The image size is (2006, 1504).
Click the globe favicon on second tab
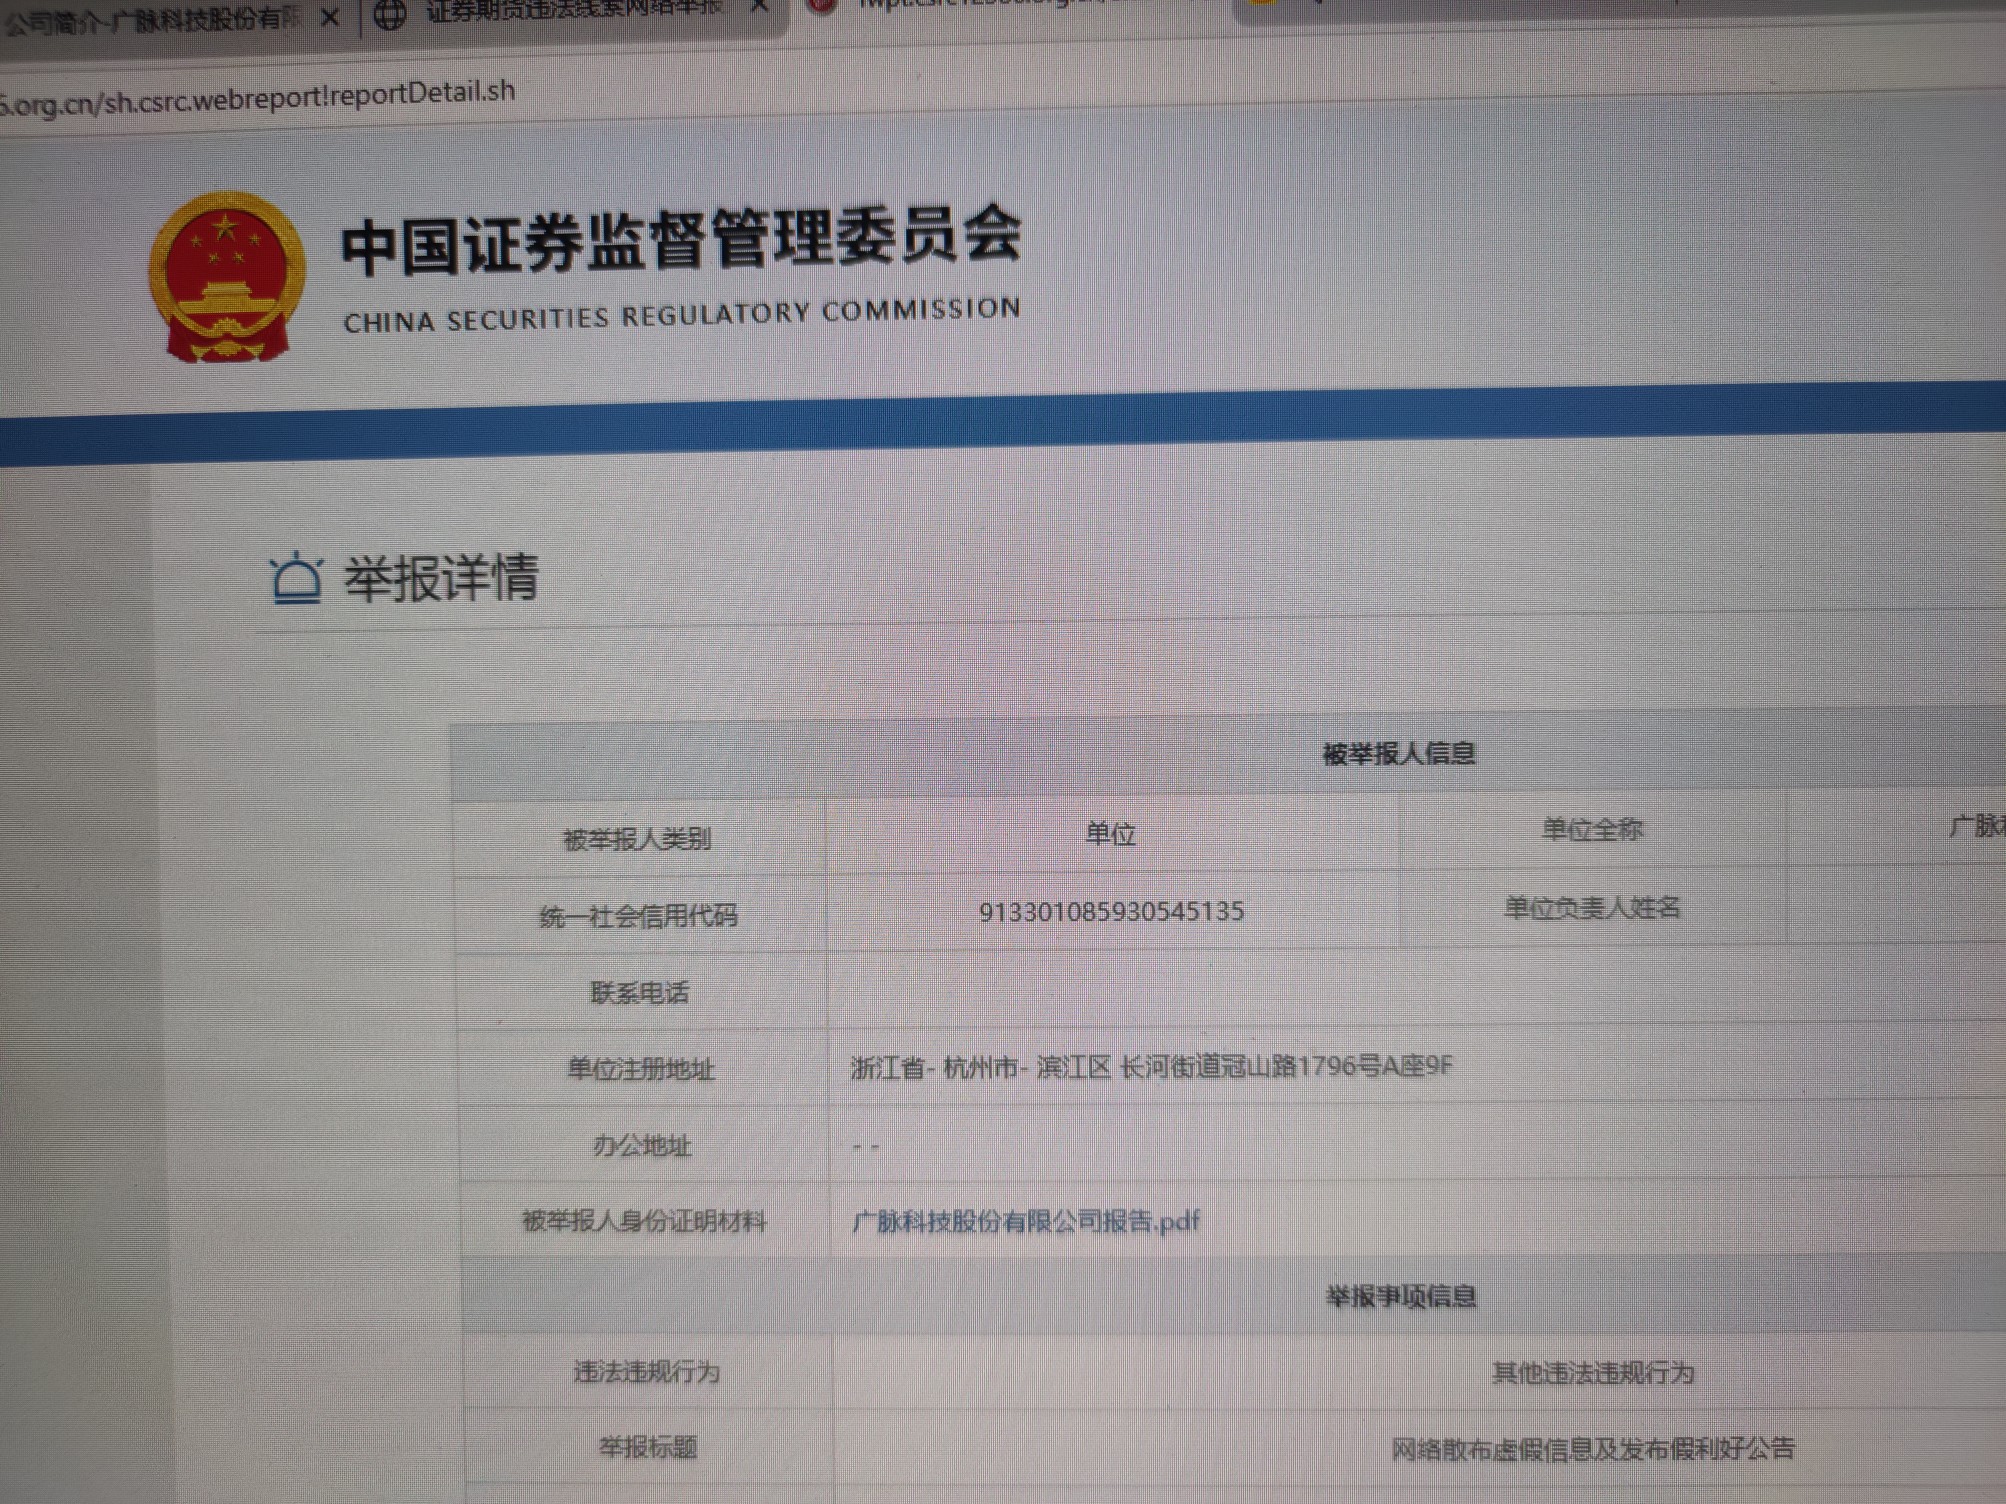click(390, 14)
